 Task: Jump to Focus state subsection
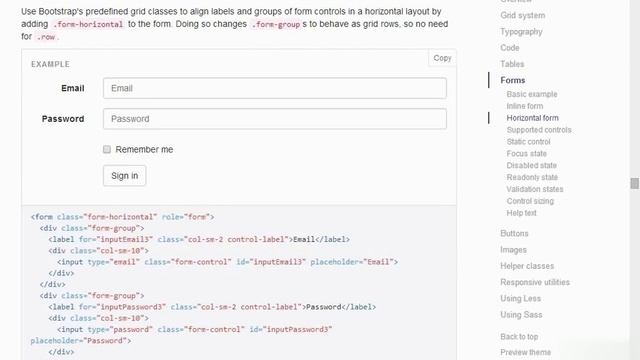point(527,153)
